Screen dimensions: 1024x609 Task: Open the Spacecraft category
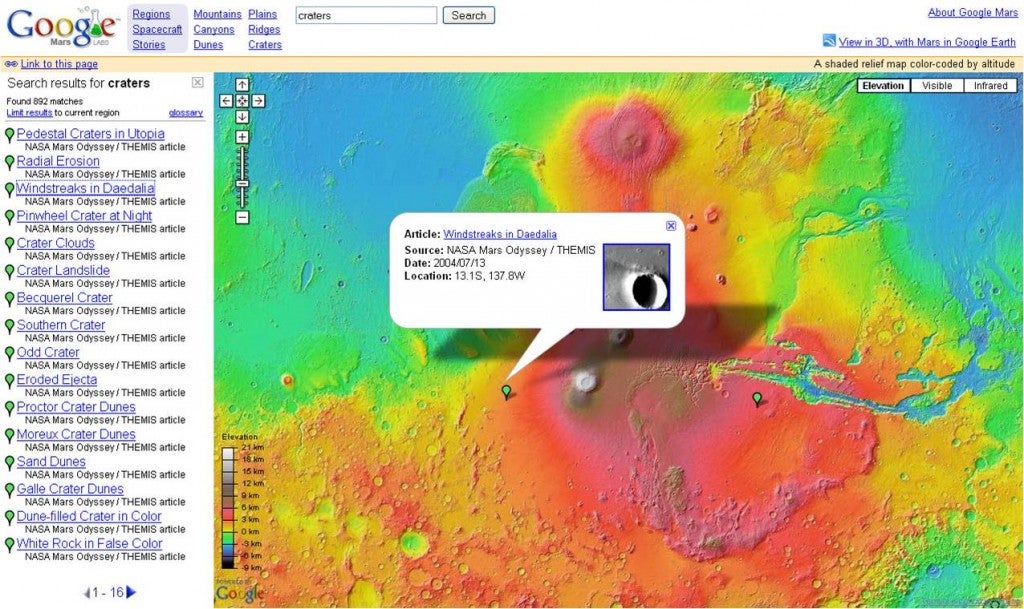click(x=157, y=29)
